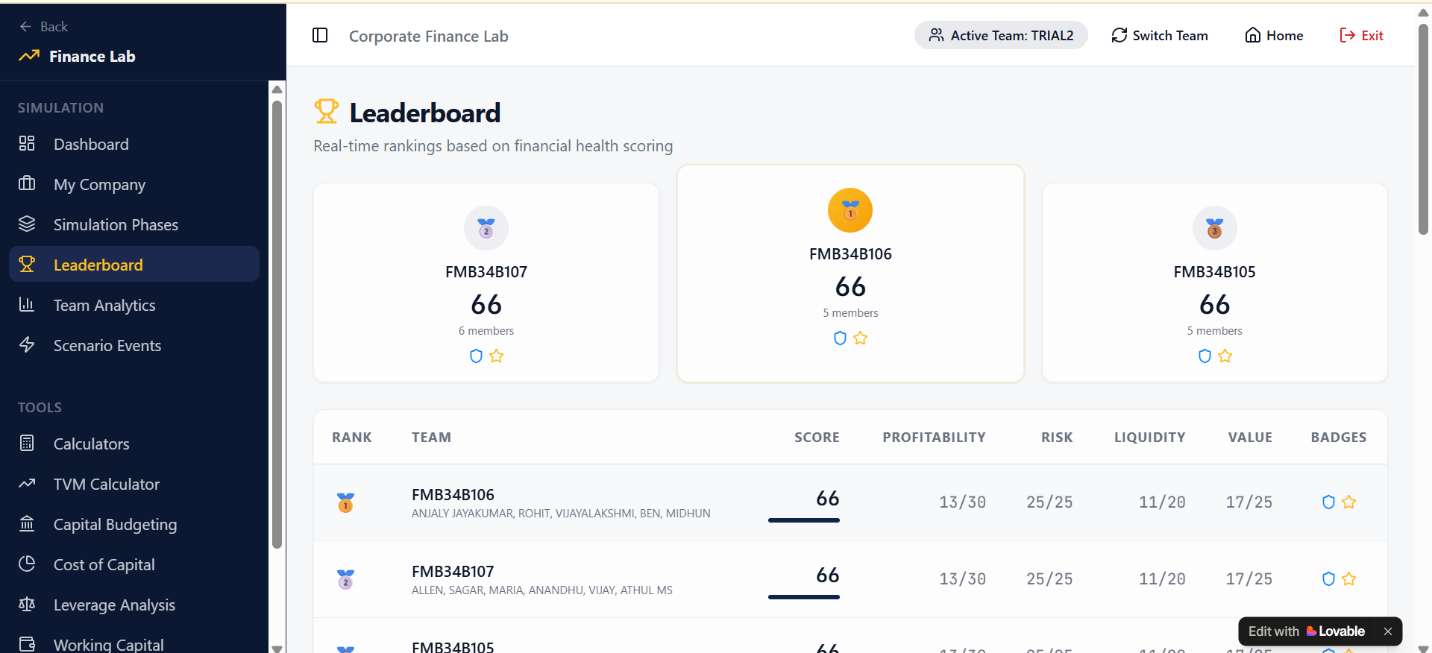Click the Back link in sidebar
Viewport: 1432px width, 653px height.
coord(44,26)
